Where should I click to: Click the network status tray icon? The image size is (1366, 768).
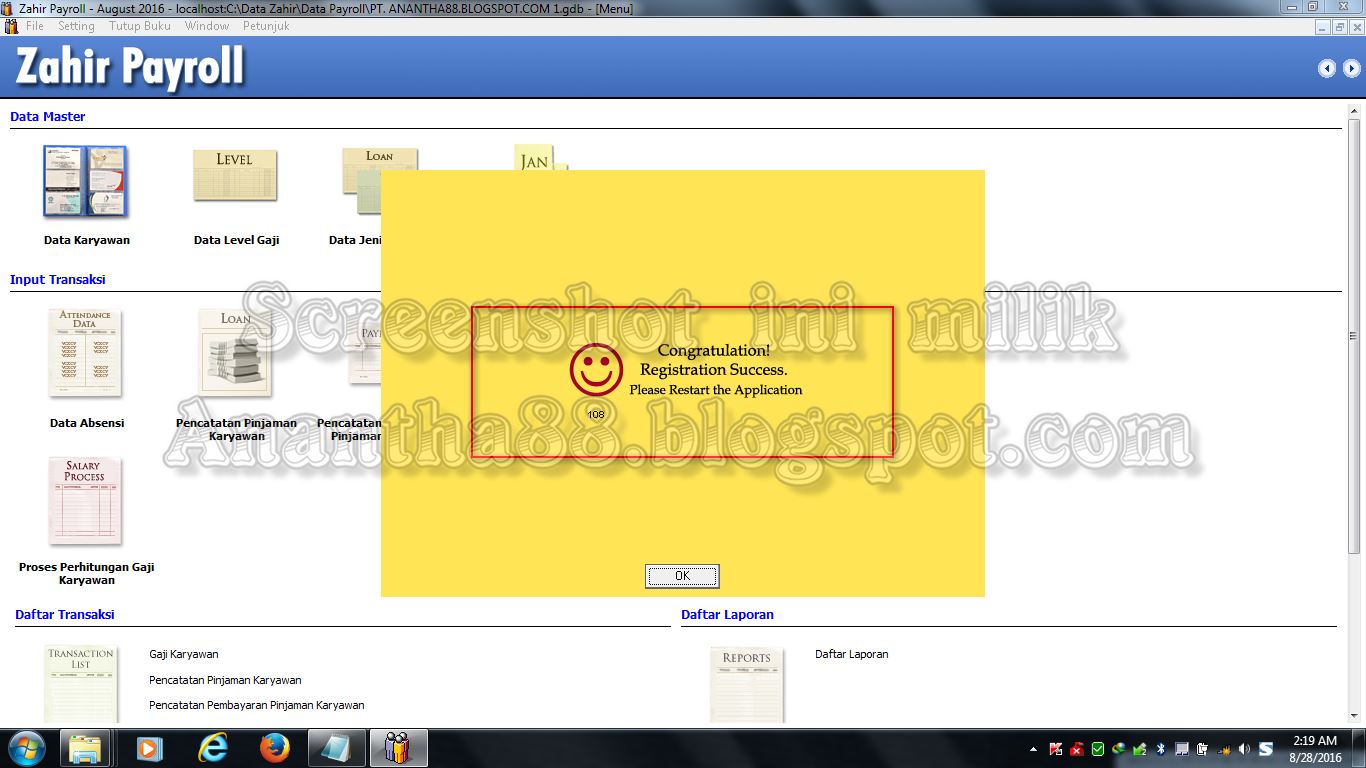point(1223,749)
